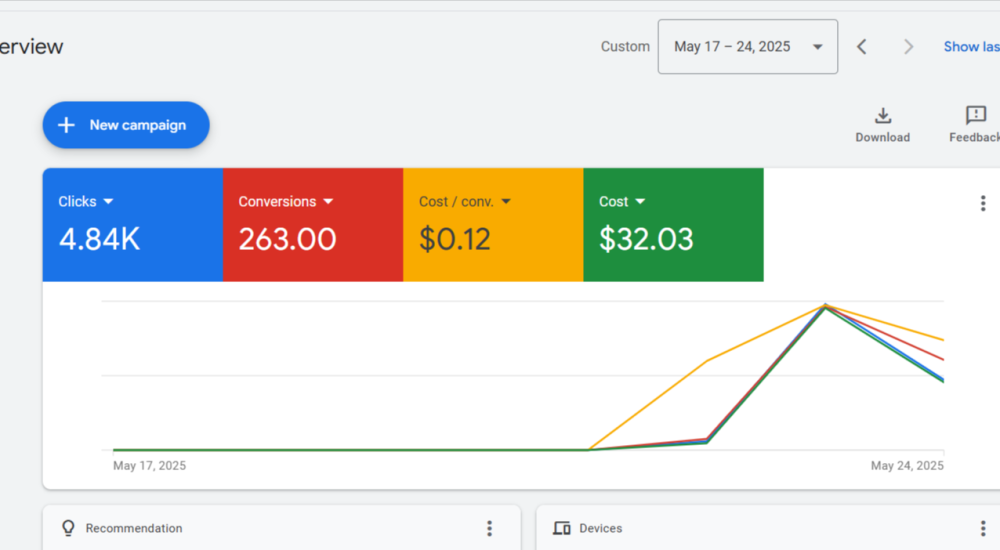The height and width of the screenshot is (550, 1000).
Task: Open the Devices card three-dot menu
Action: tap(982, 528)
